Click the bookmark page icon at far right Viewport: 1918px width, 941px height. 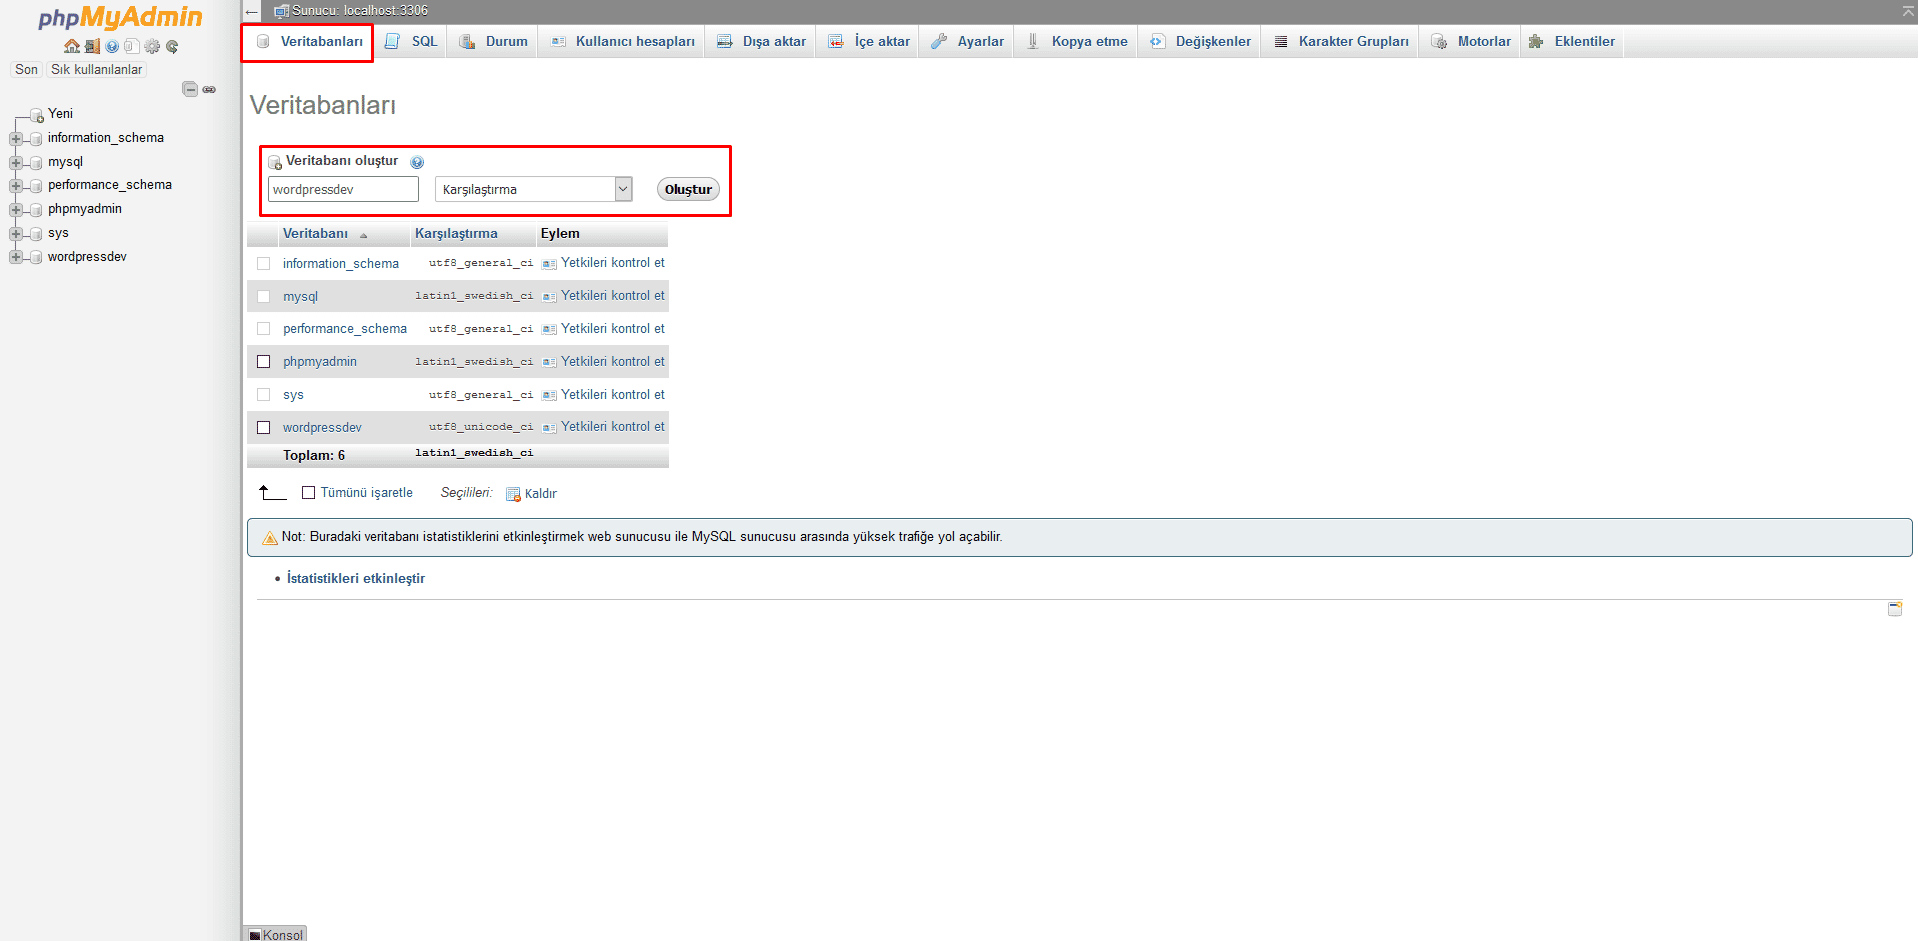[1894, 609]
